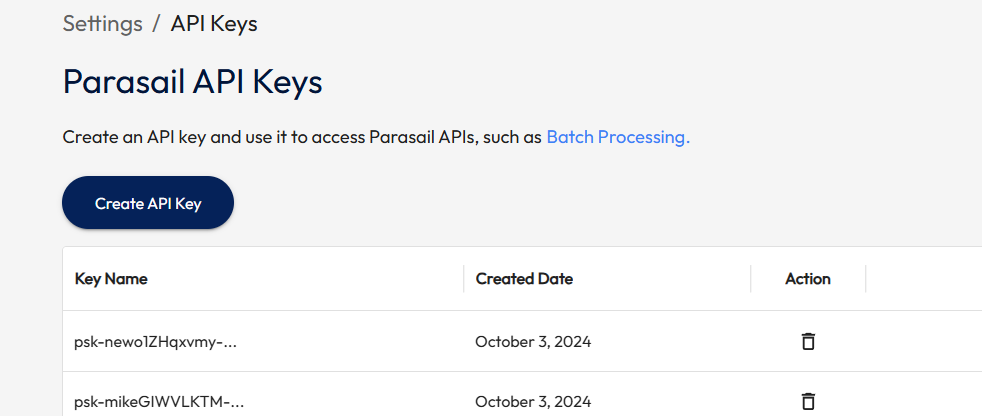The image size is (982, 416).
Task: Sort by the Created Date column header
Action: (x=524, y=279)
